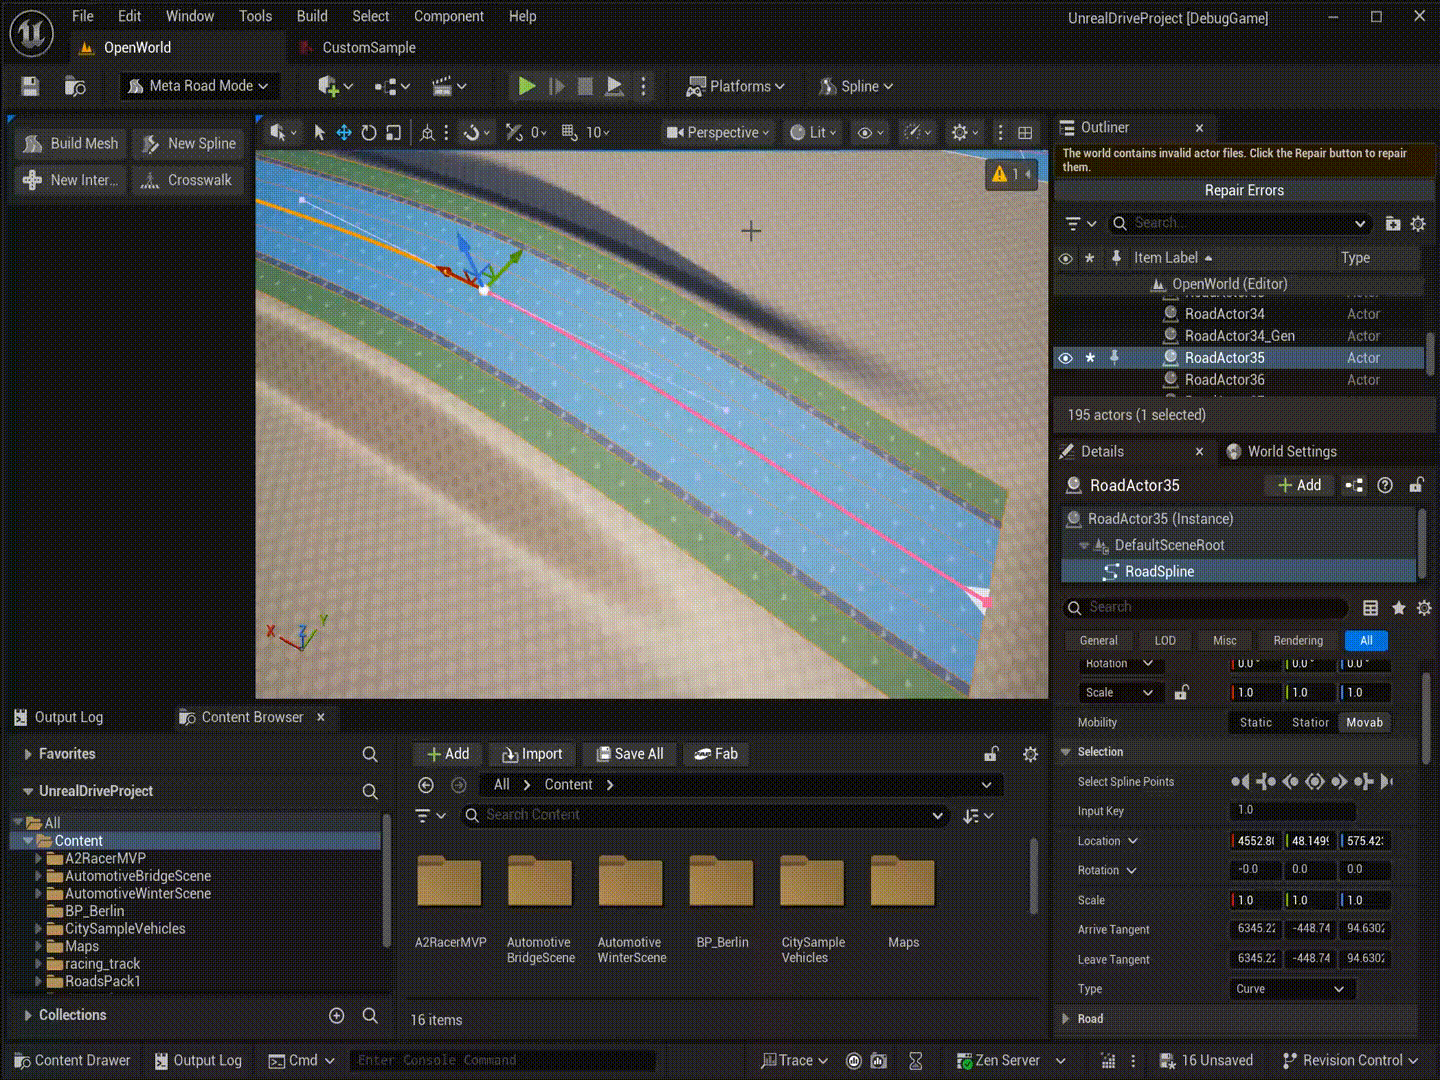Image resolution: width=1440 pixels, height=1080 pixels.
Task: Select the New Spline tool
Action: tap(190, 144)
